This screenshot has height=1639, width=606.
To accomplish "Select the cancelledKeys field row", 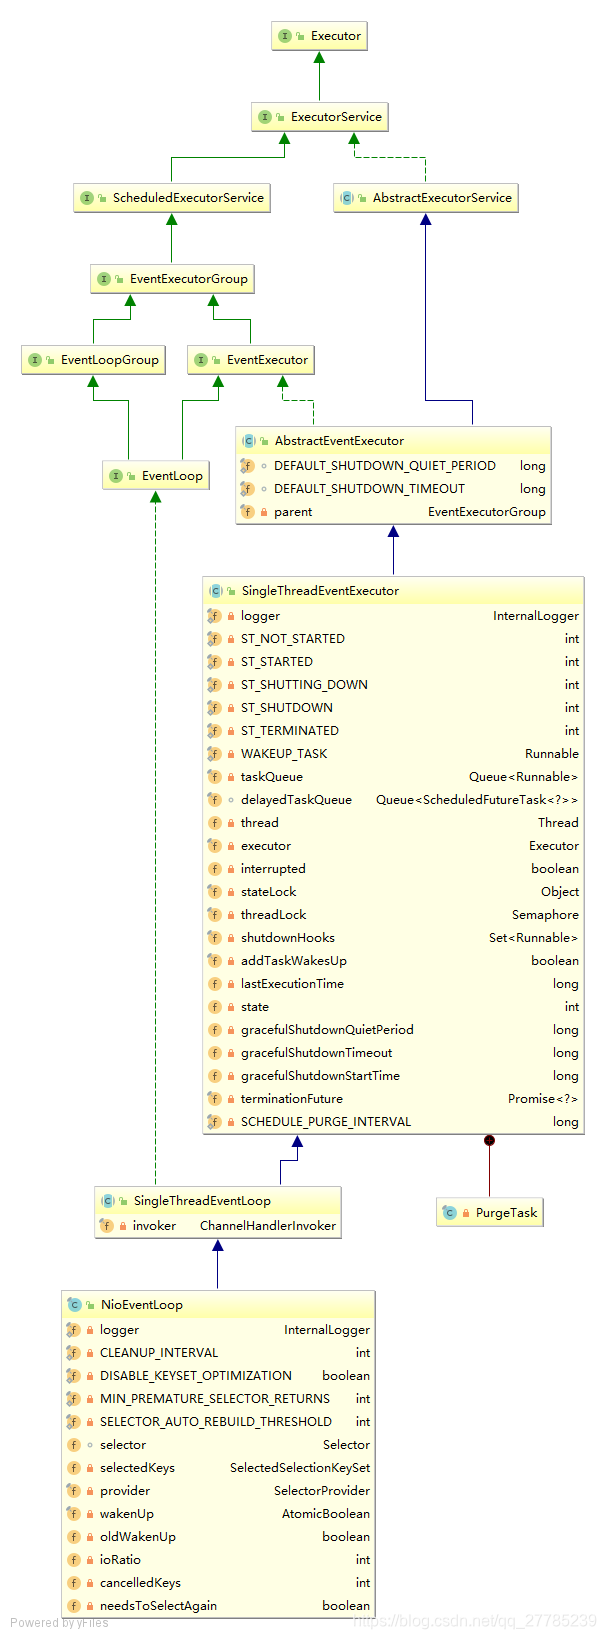I will click(218, 1583).
